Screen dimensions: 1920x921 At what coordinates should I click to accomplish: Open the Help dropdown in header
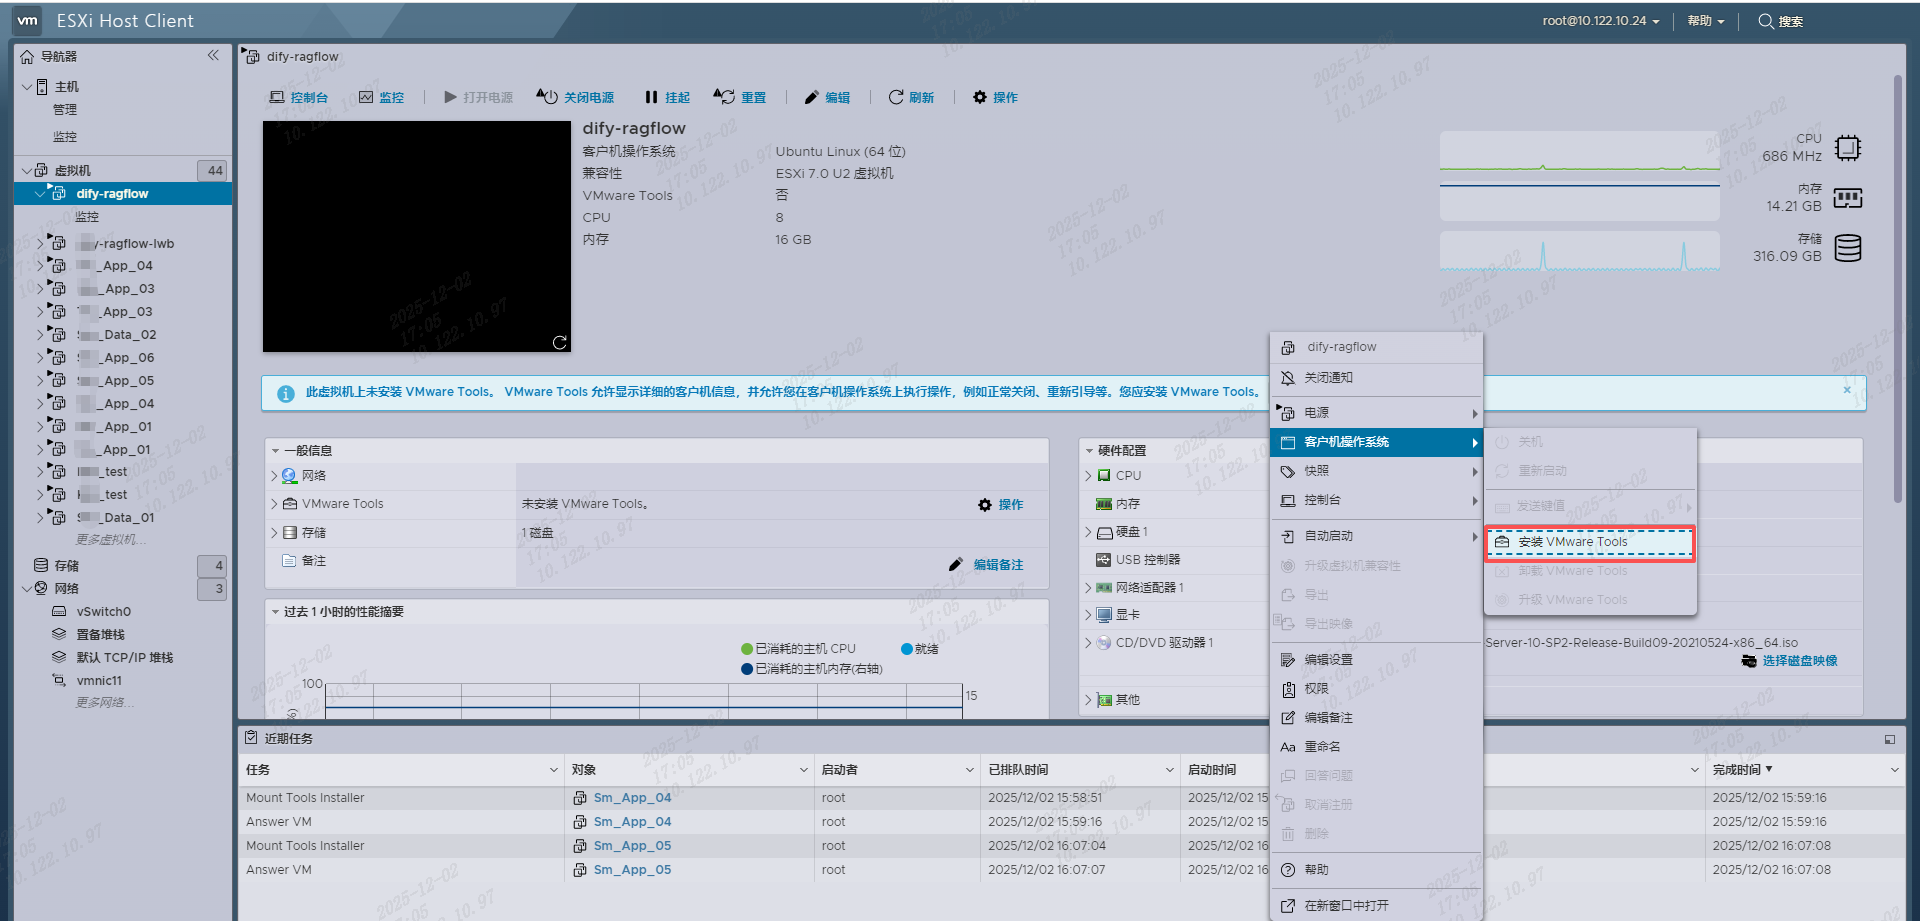coord(1706,21)
